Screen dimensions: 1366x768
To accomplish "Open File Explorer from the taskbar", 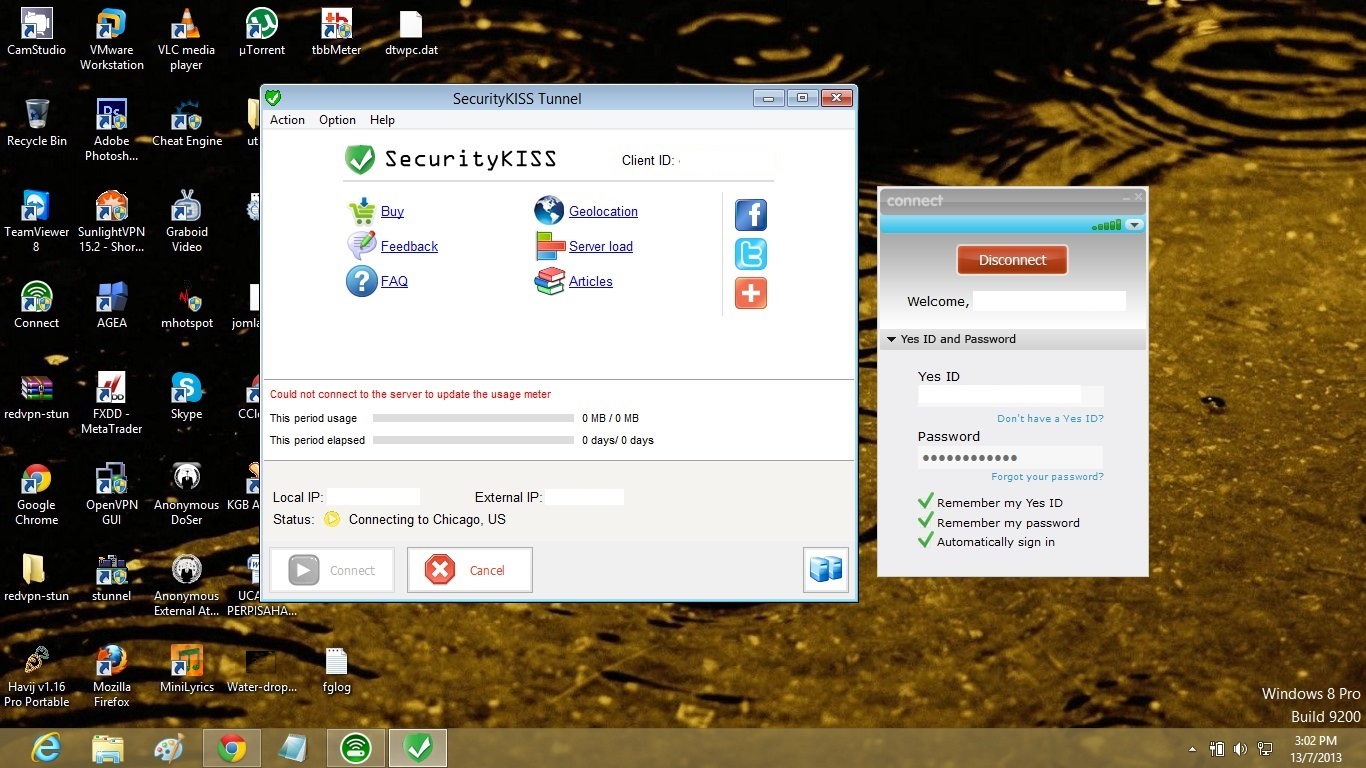I will coord(108,748).
